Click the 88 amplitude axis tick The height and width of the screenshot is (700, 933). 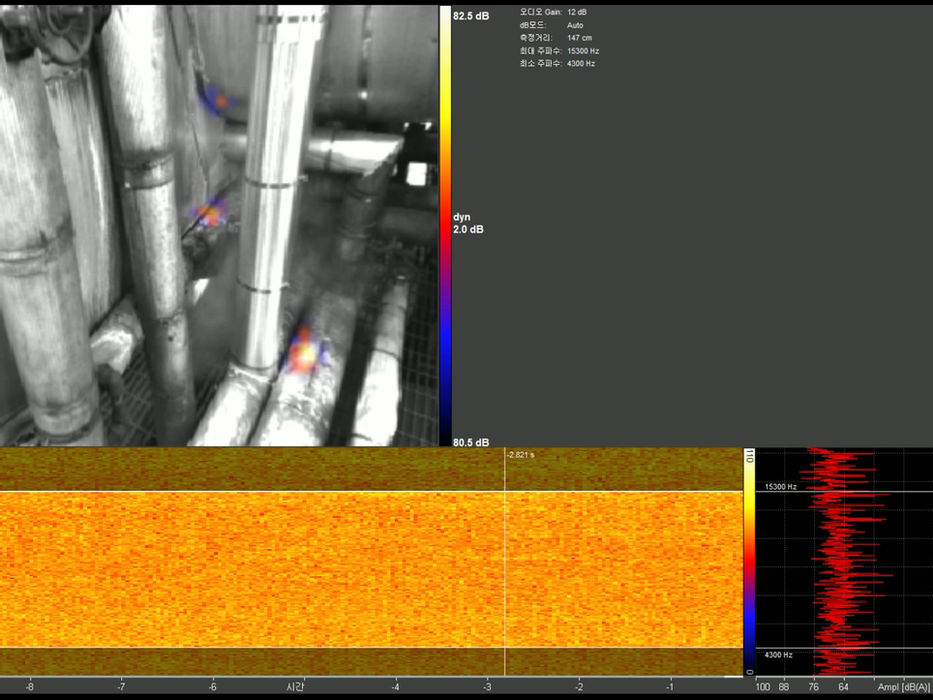tap(784, 687)
